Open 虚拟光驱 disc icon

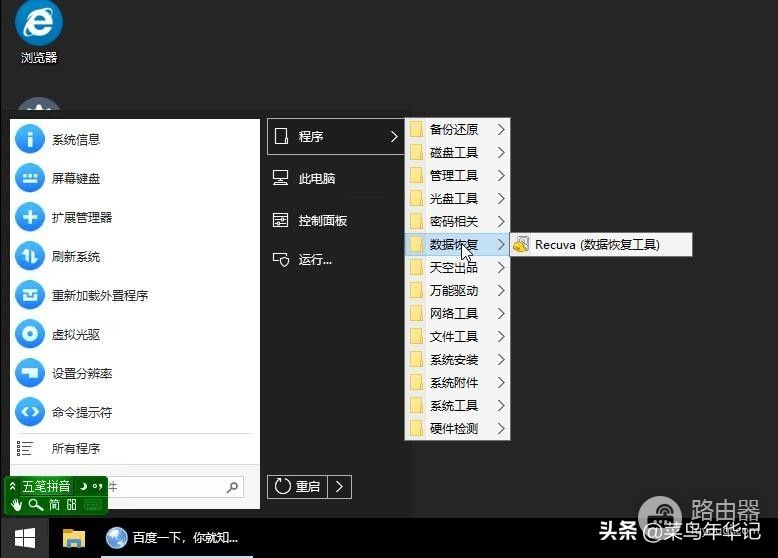pos(30,335)
